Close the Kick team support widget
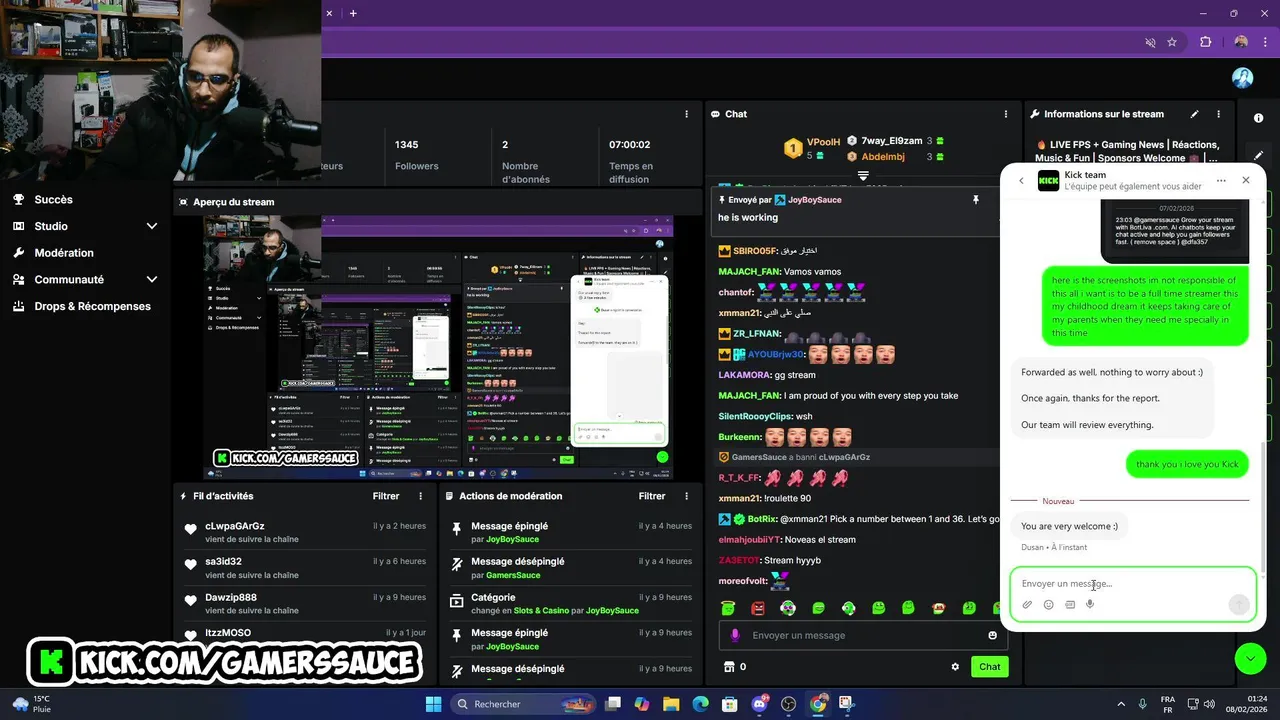The width and height of the screenshot is (1280, 720). tap(1246, 181)
